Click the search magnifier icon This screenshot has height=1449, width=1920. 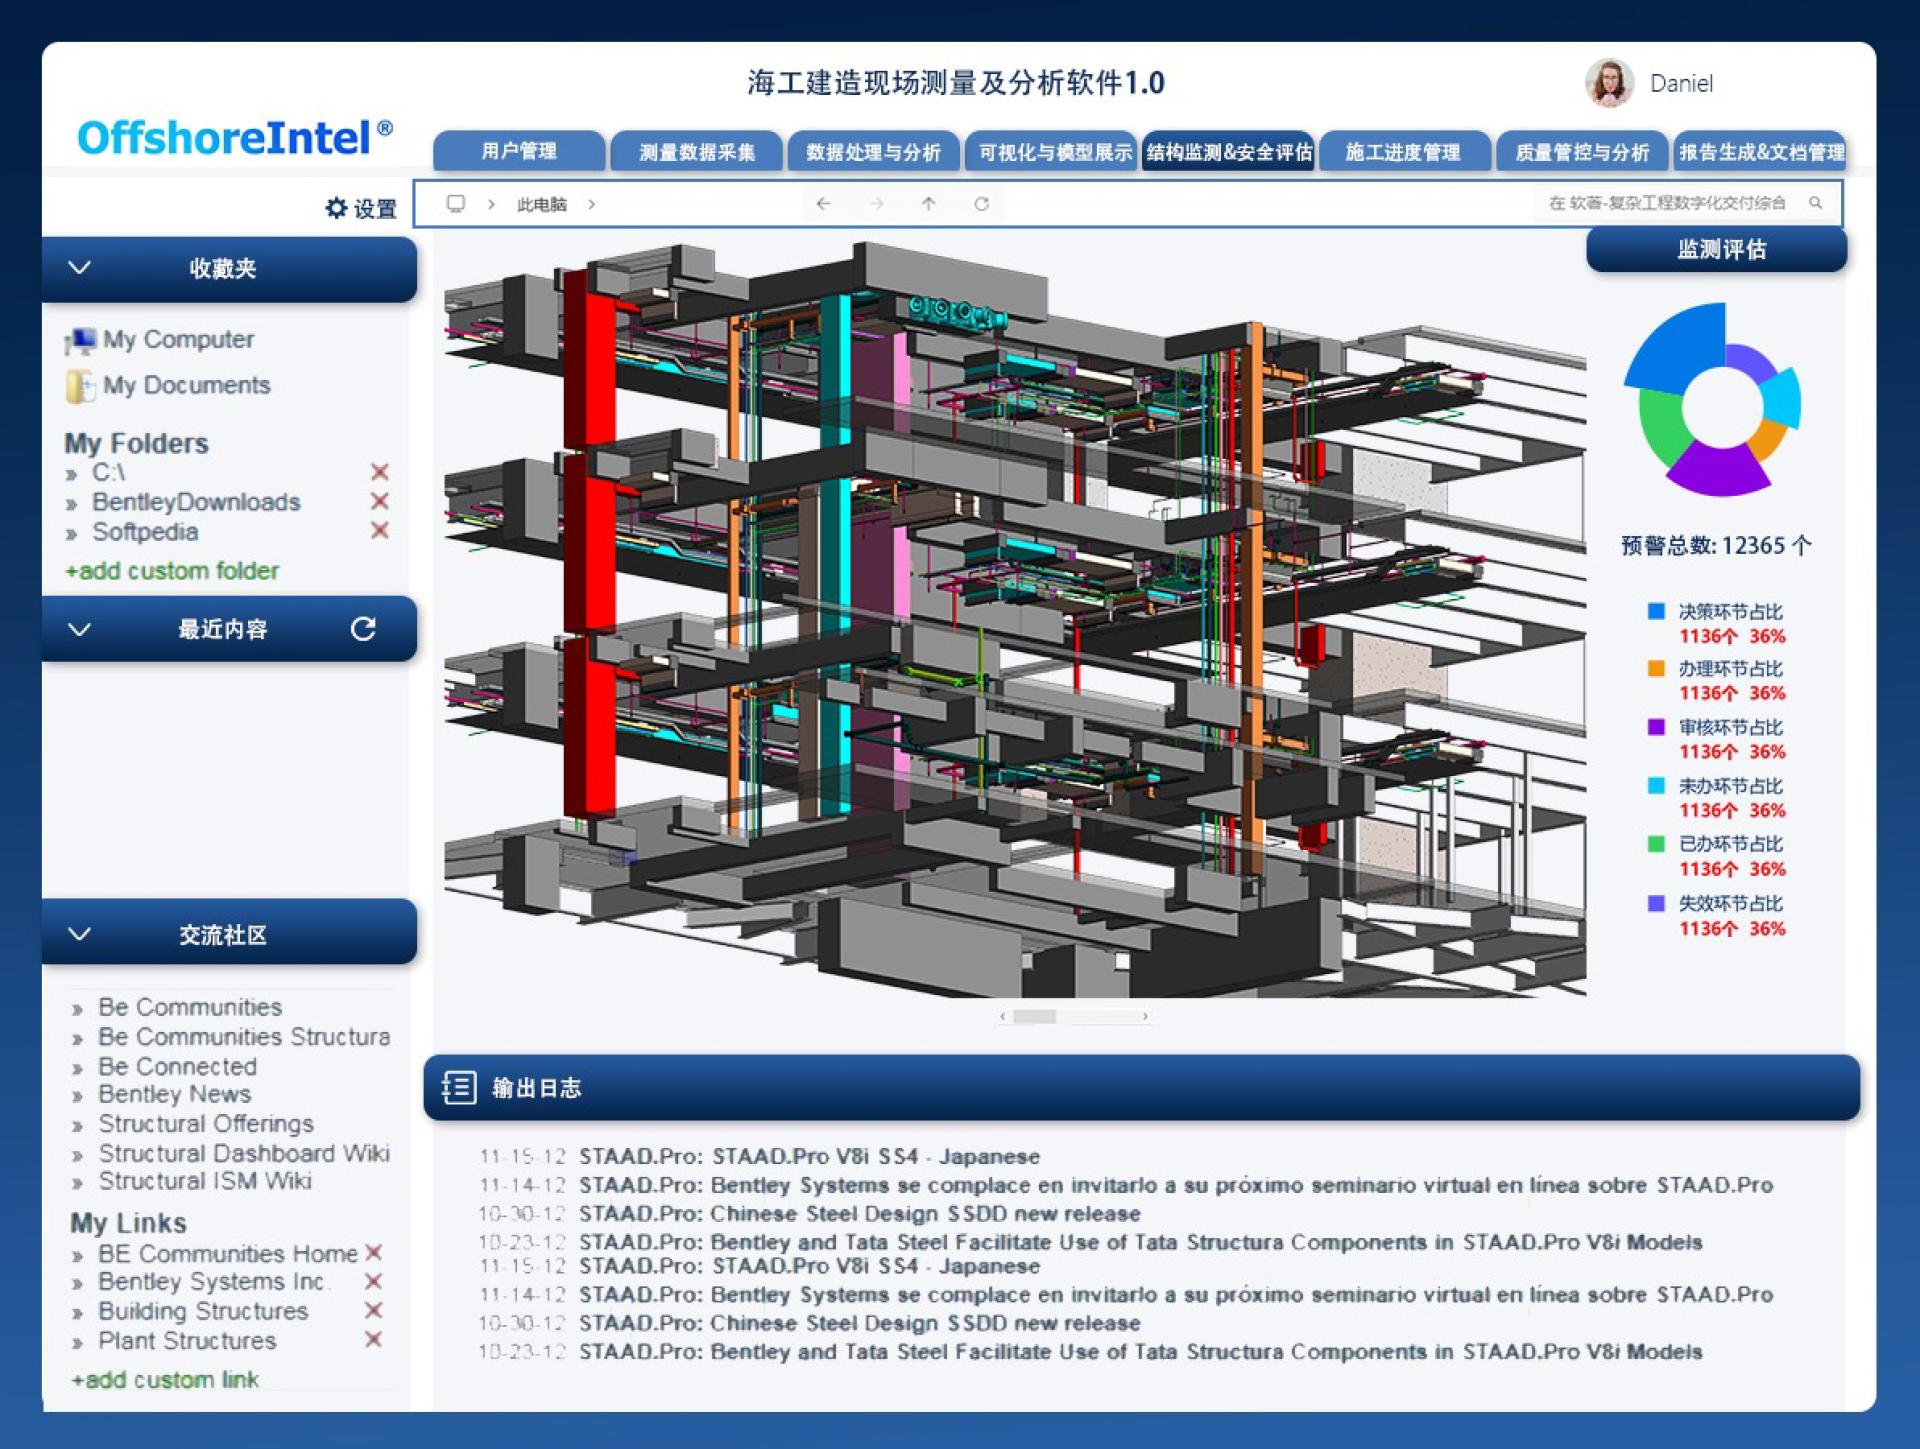point(1815,203)
